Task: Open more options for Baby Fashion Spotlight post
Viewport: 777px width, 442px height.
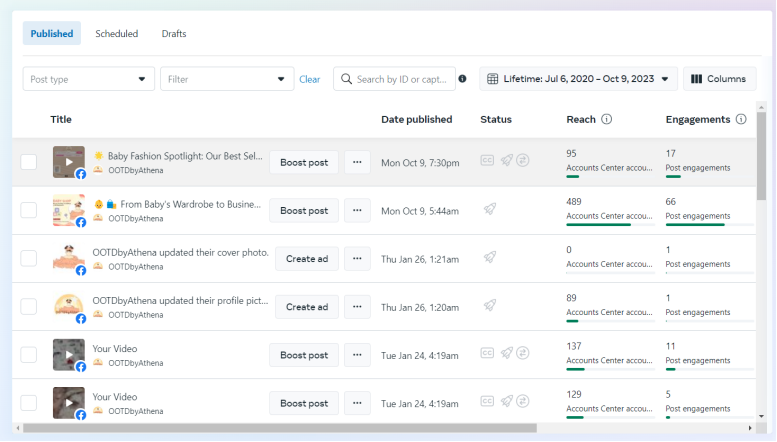Action: click(x=357, y=162)
